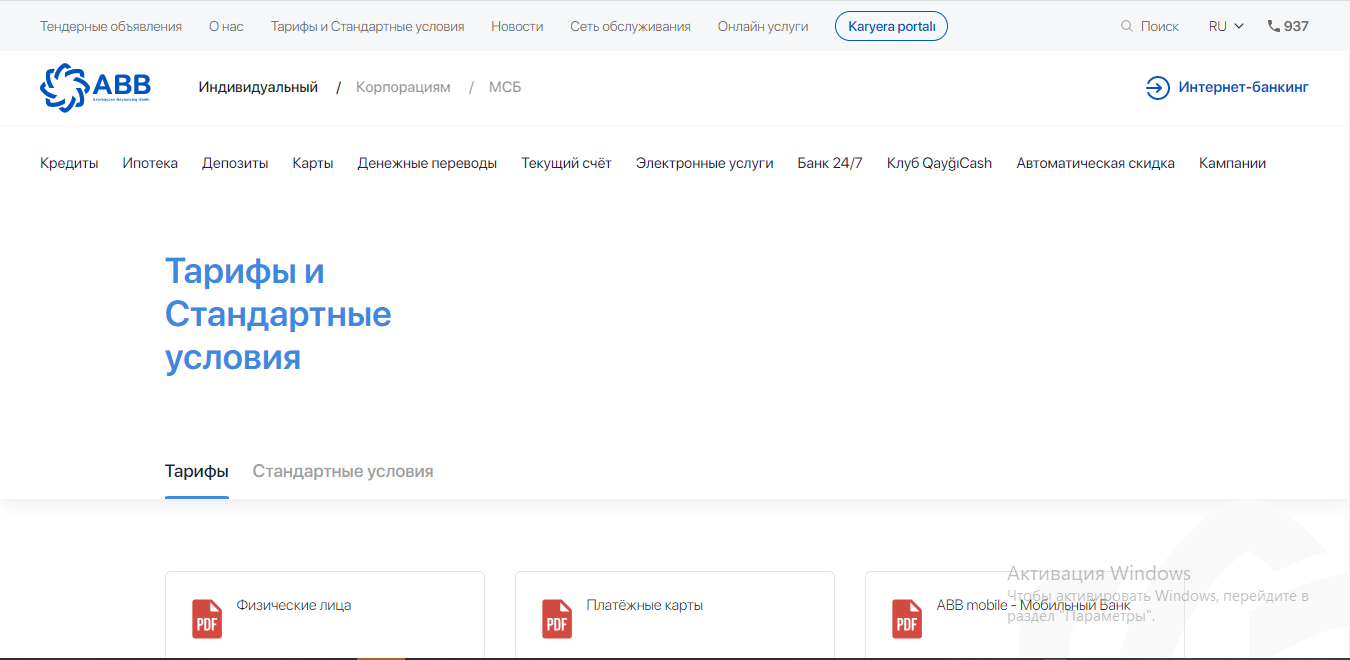The width and height of the screenshot is (1350, 660).
Task: Click the Поиск search field
Action: [x=1159, y=27]
